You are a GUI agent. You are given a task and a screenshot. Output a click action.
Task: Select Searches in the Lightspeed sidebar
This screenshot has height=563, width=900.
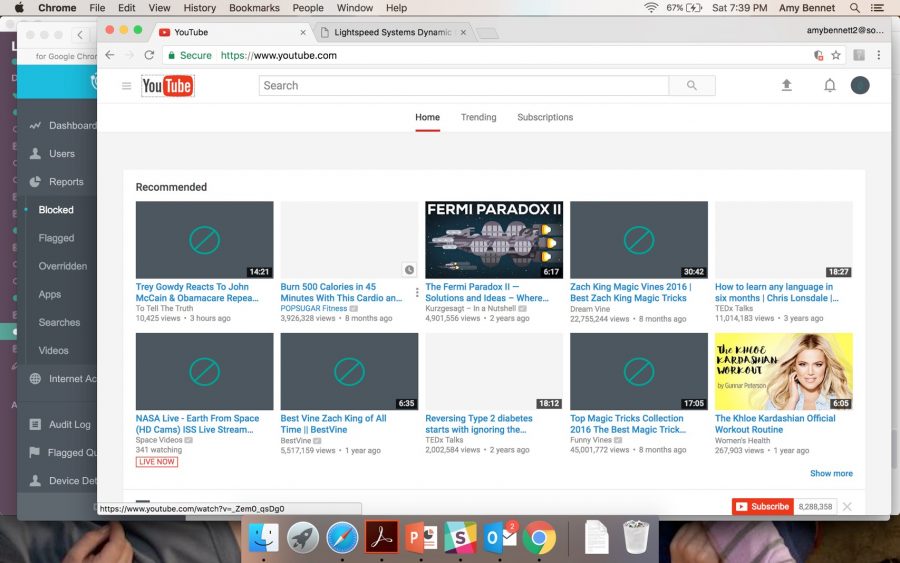[59, 322]
